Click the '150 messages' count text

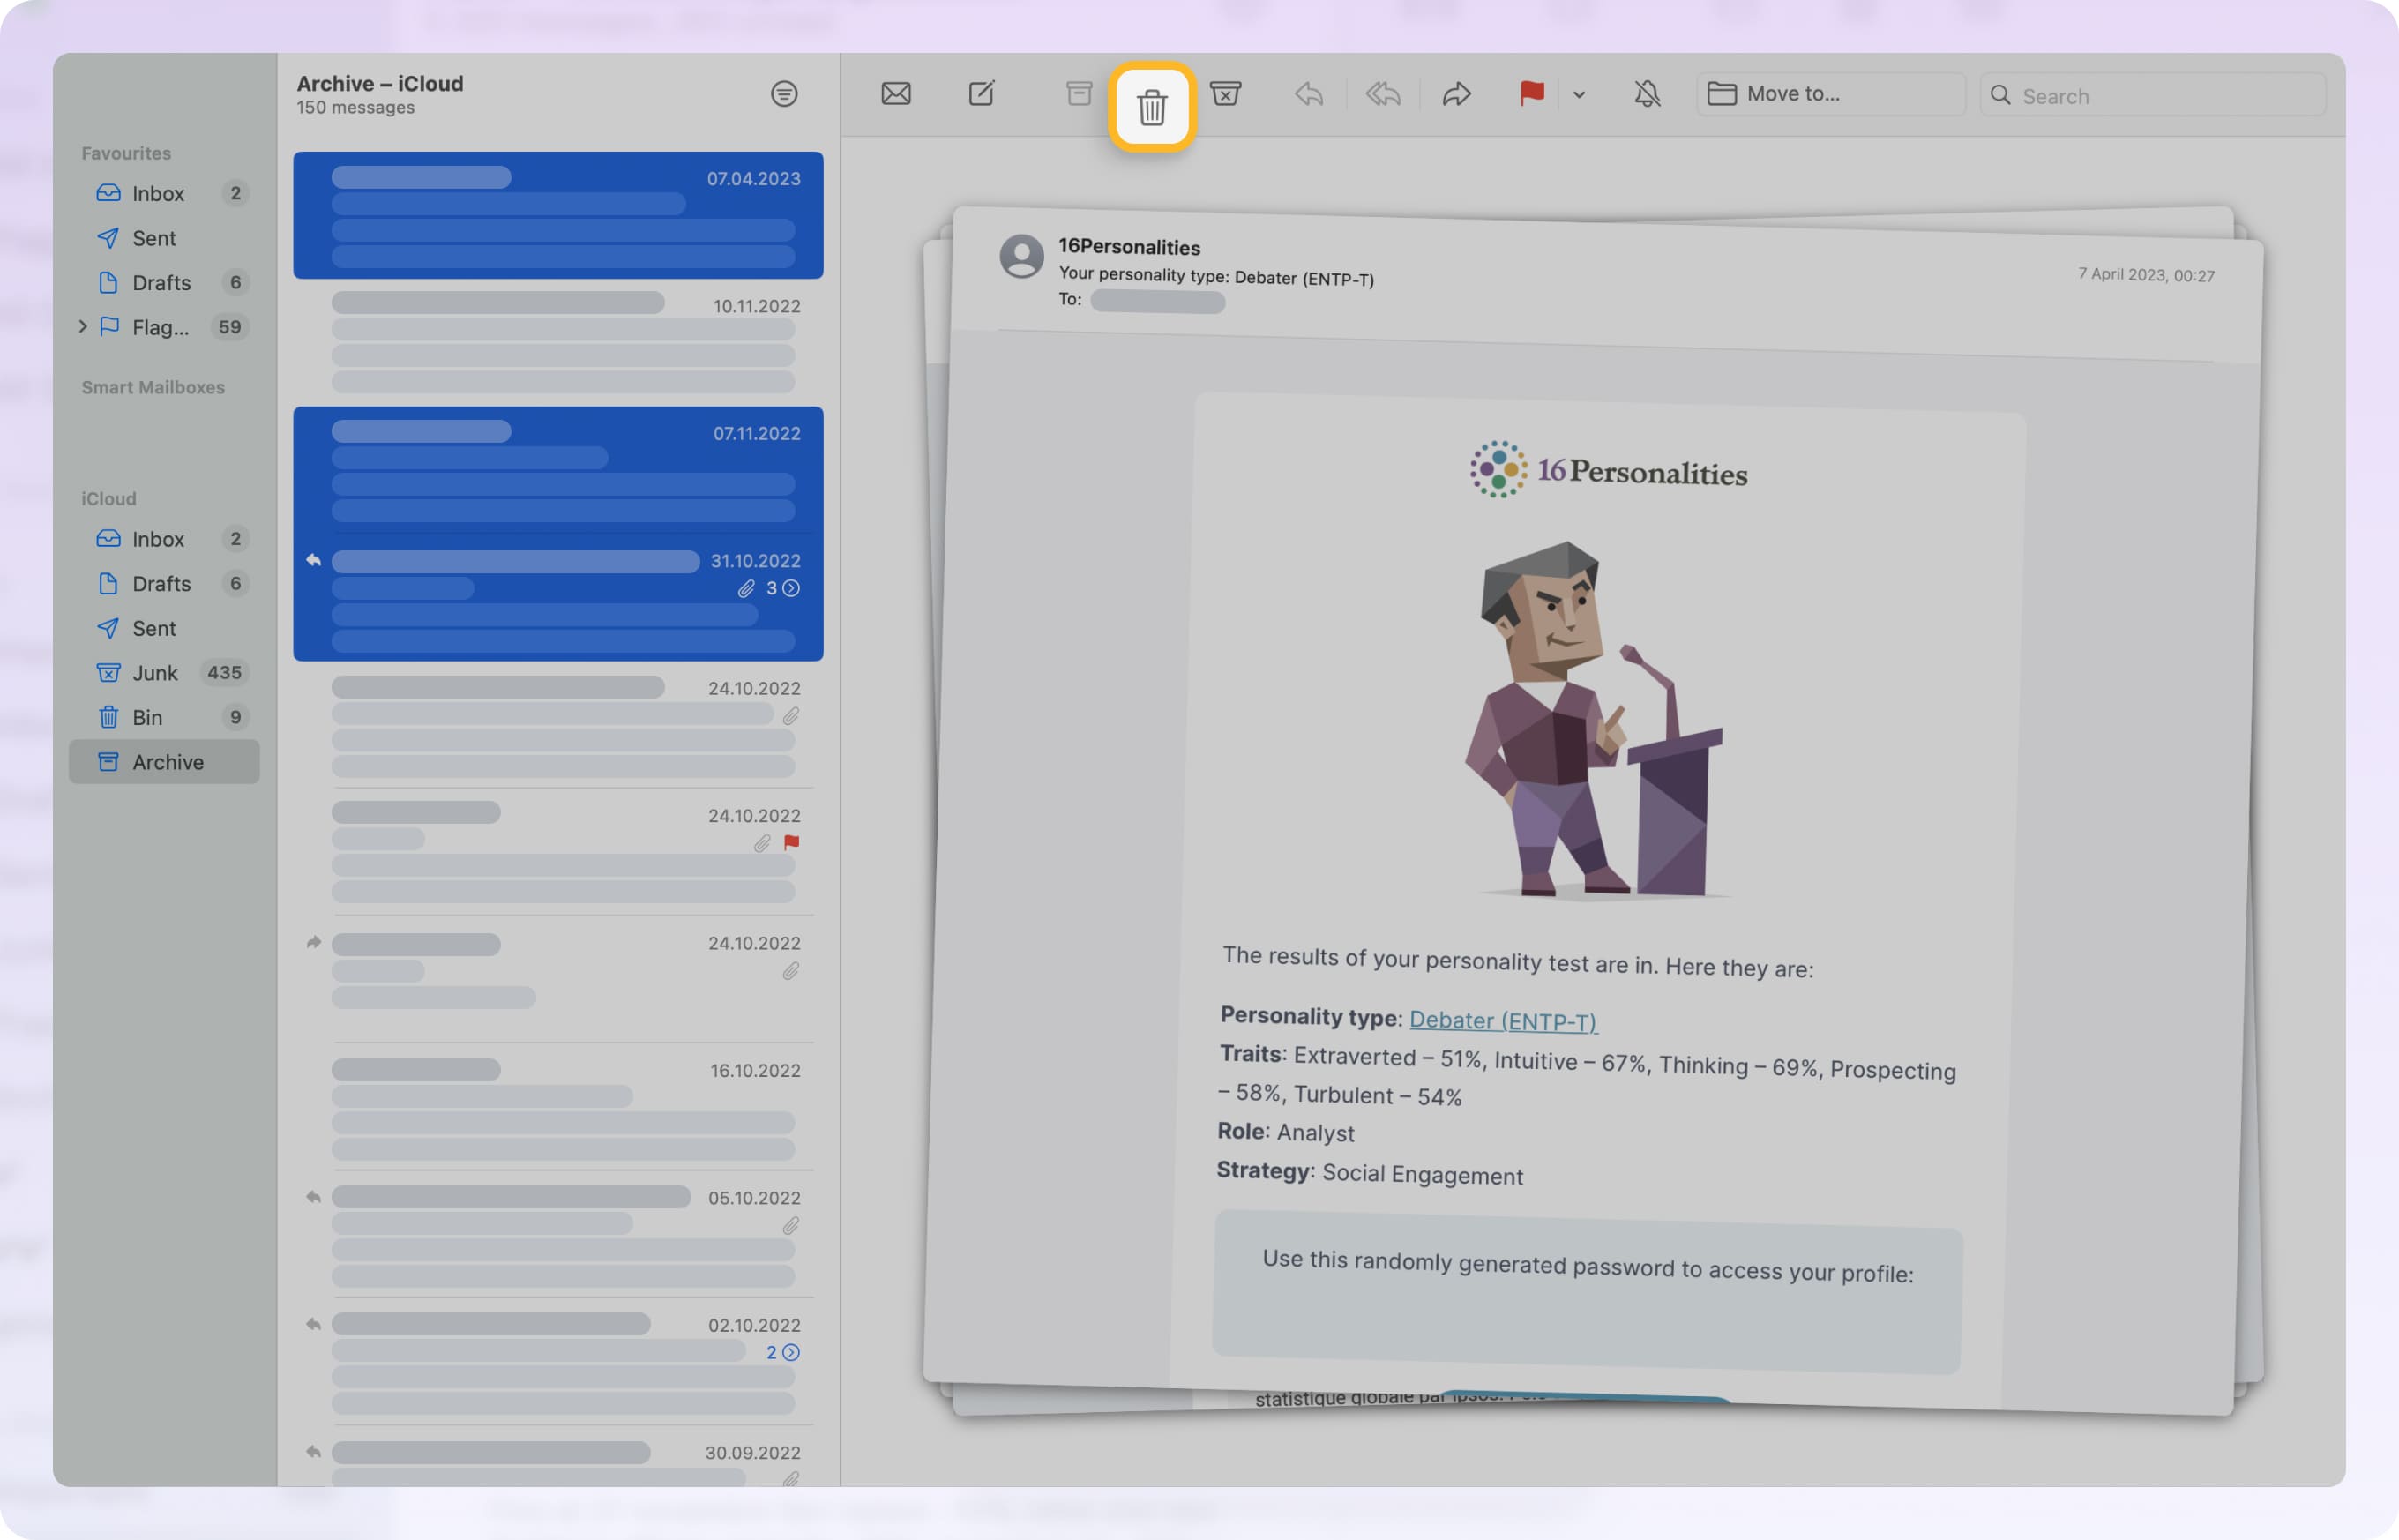(x=355, y=107)
